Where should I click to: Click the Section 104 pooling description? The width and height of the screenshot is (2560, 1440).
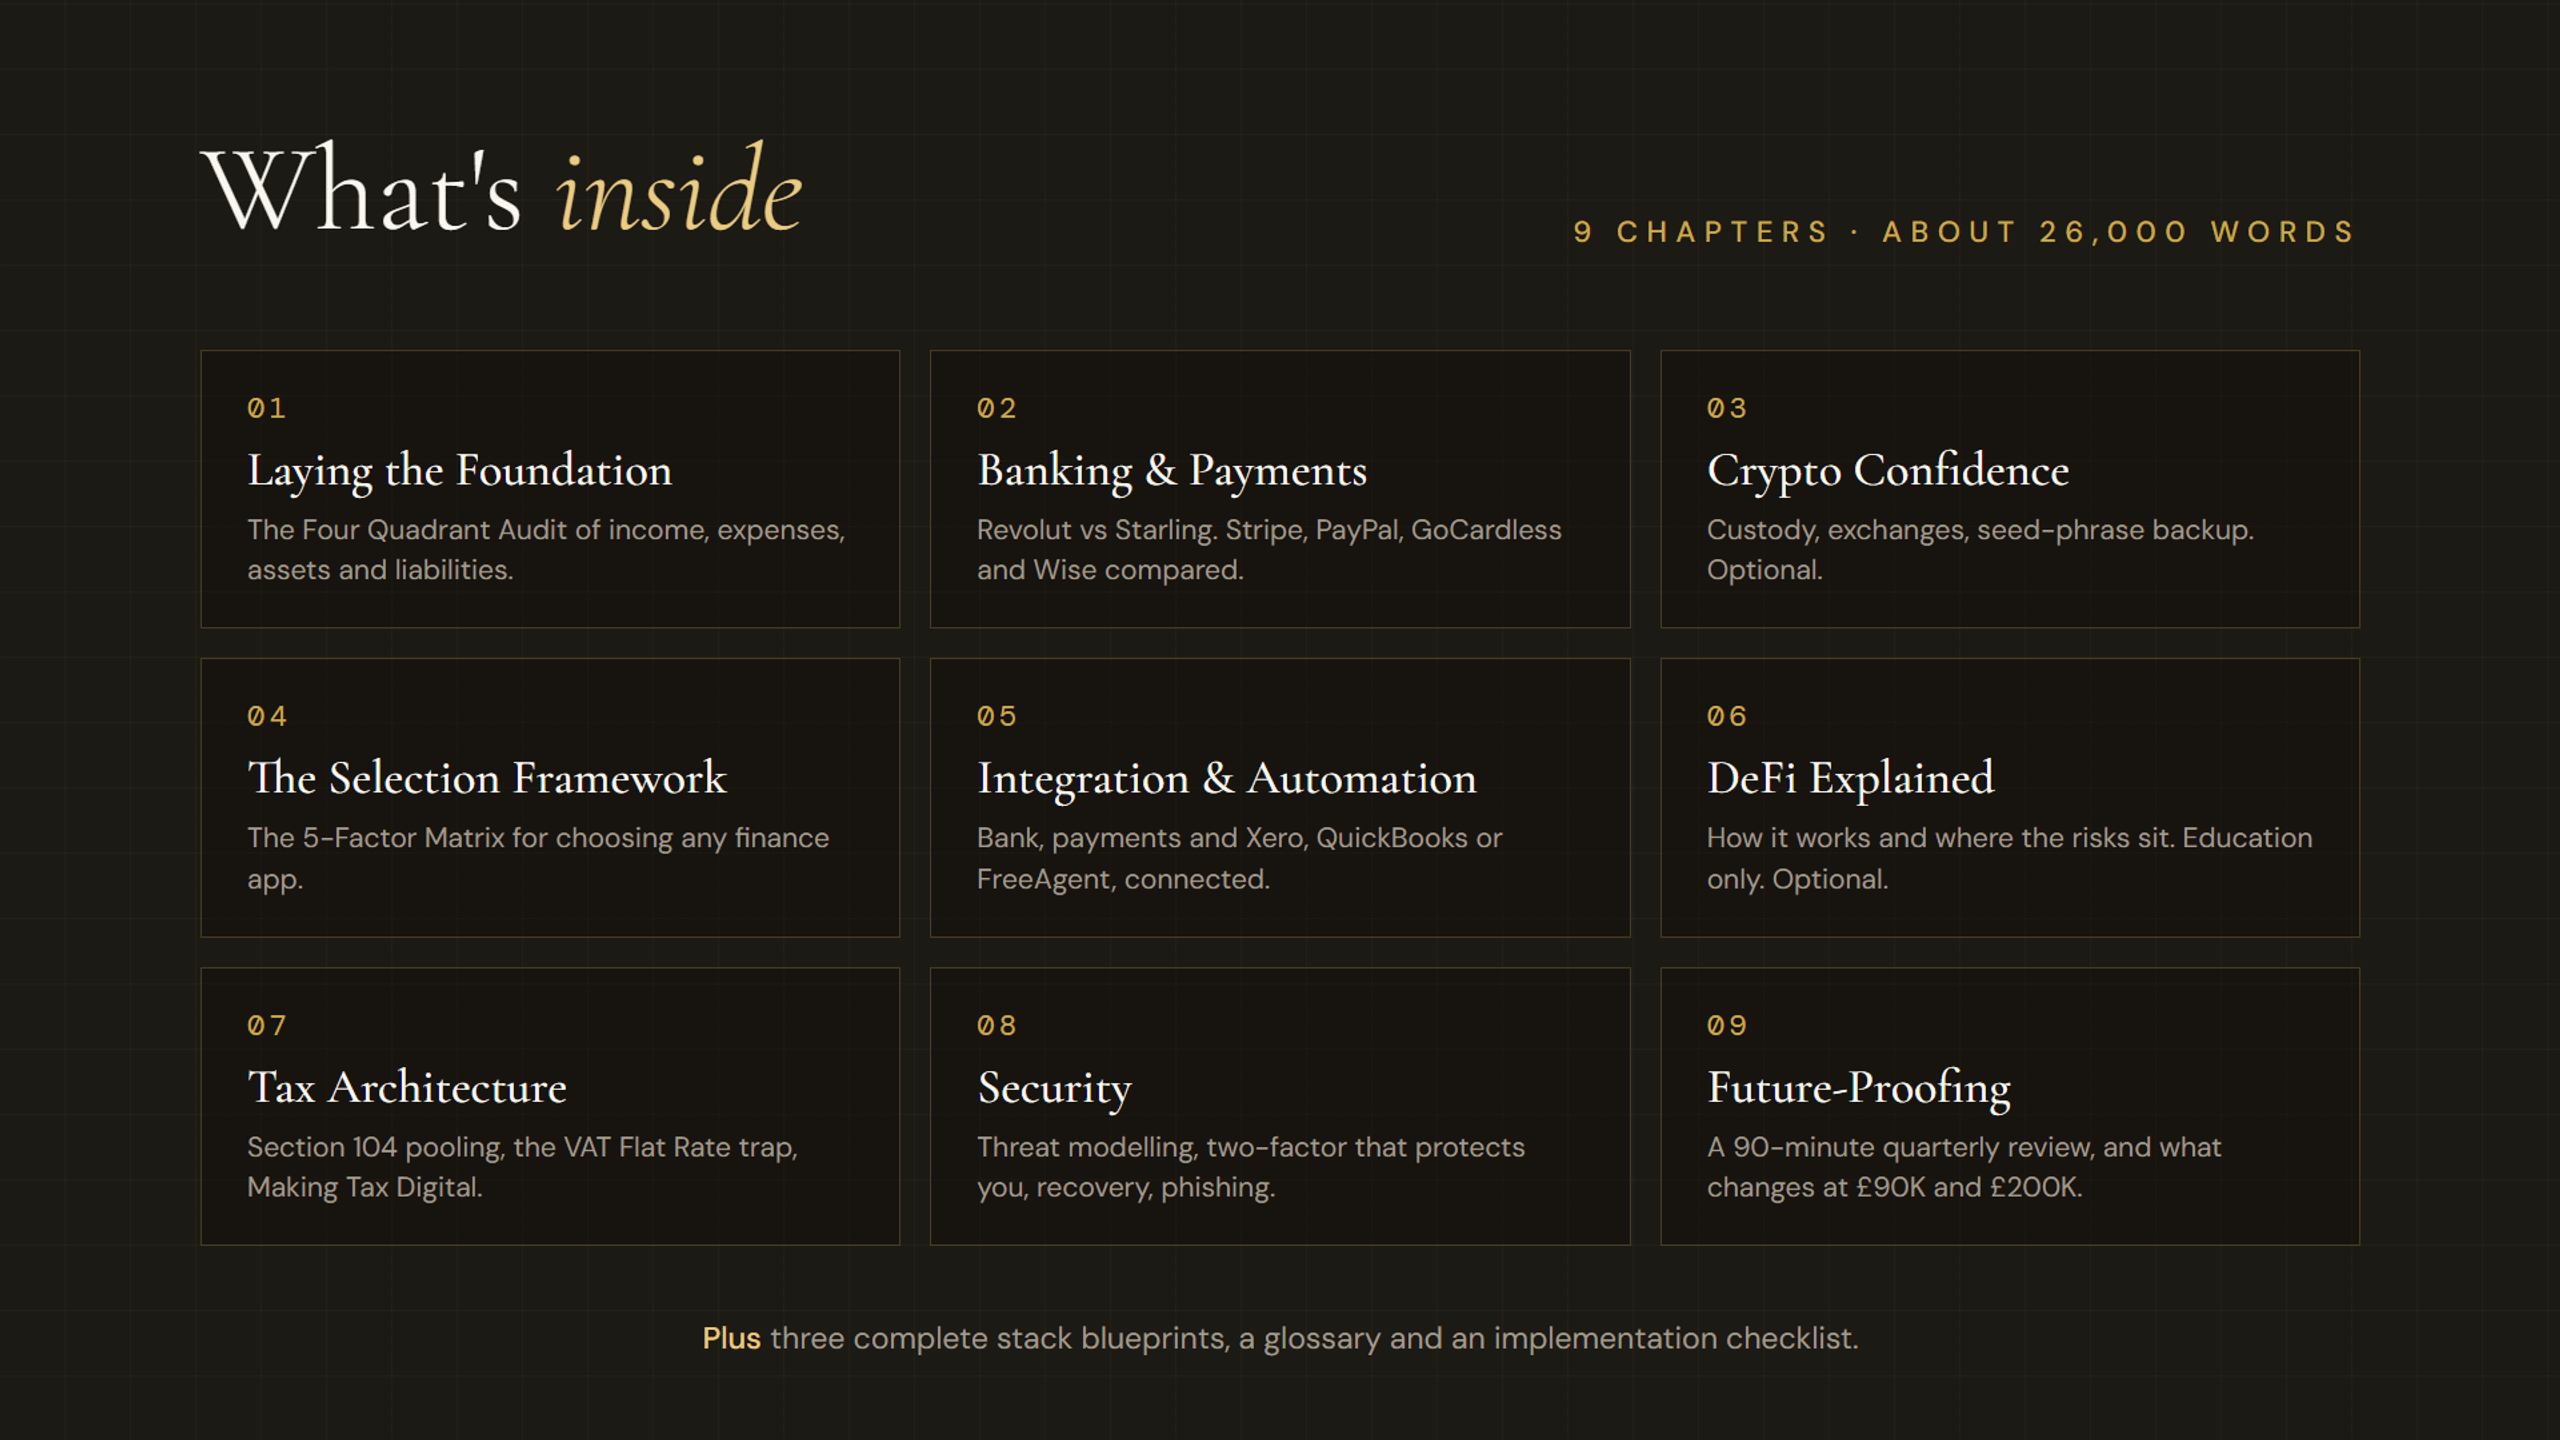522,1166
